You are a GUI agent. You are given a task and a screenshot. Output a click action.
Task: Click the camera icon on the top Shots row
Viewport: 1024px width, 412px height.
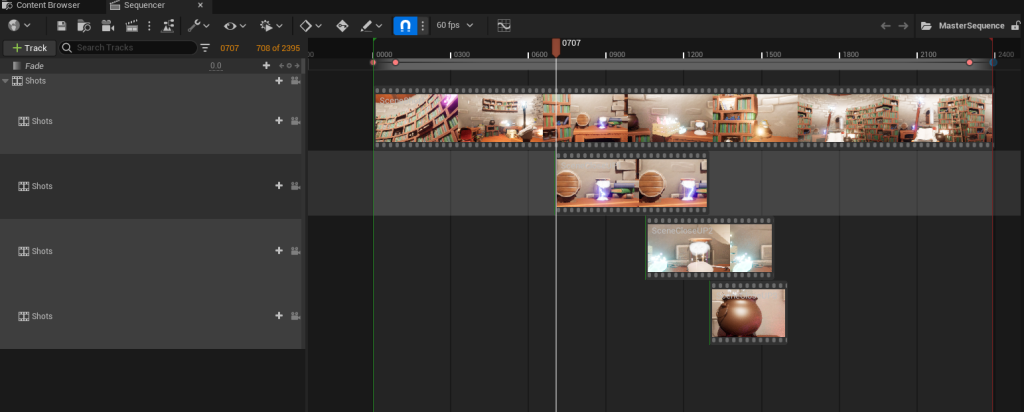point(295,81)
